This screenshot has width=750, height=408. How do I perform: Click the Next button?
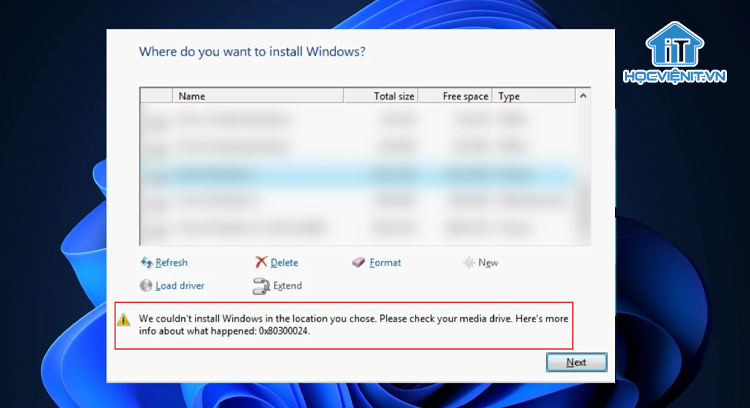[576, 362]
